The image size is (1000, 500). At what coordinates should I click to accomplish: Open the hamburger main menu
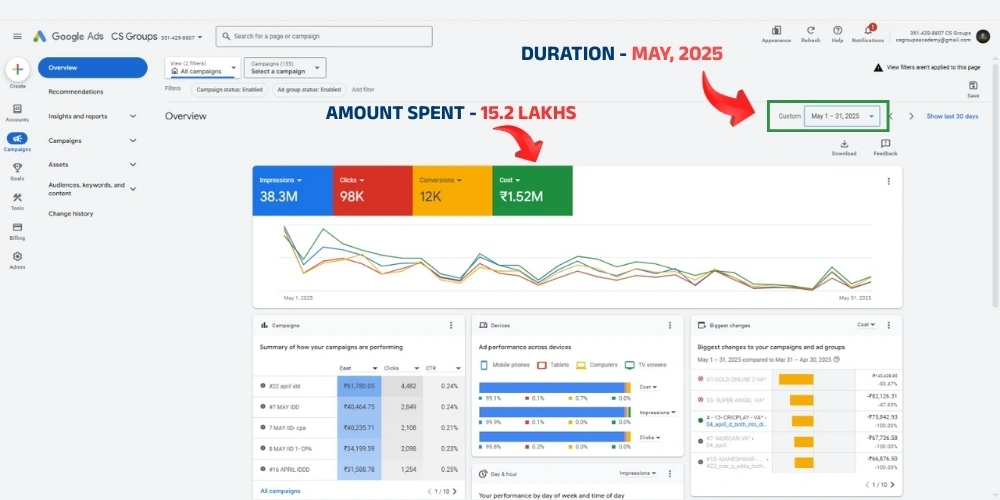coord(17,37)
